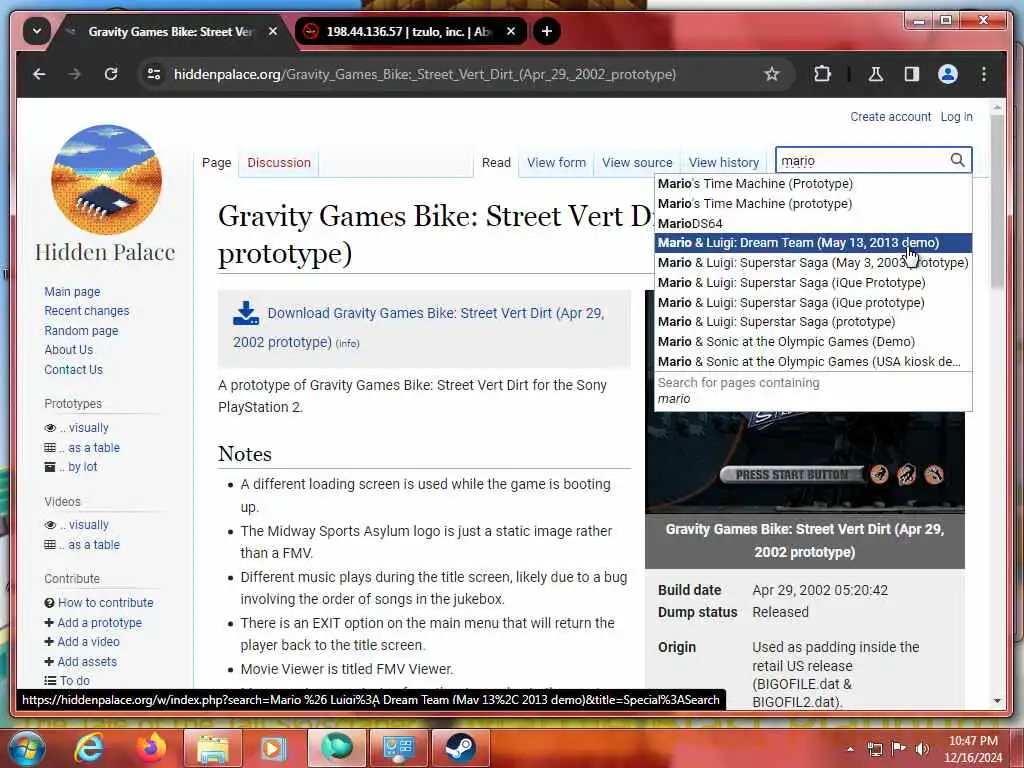Click the download (info) link
This screenshot has height=768, width=1024.
[347, 344]
